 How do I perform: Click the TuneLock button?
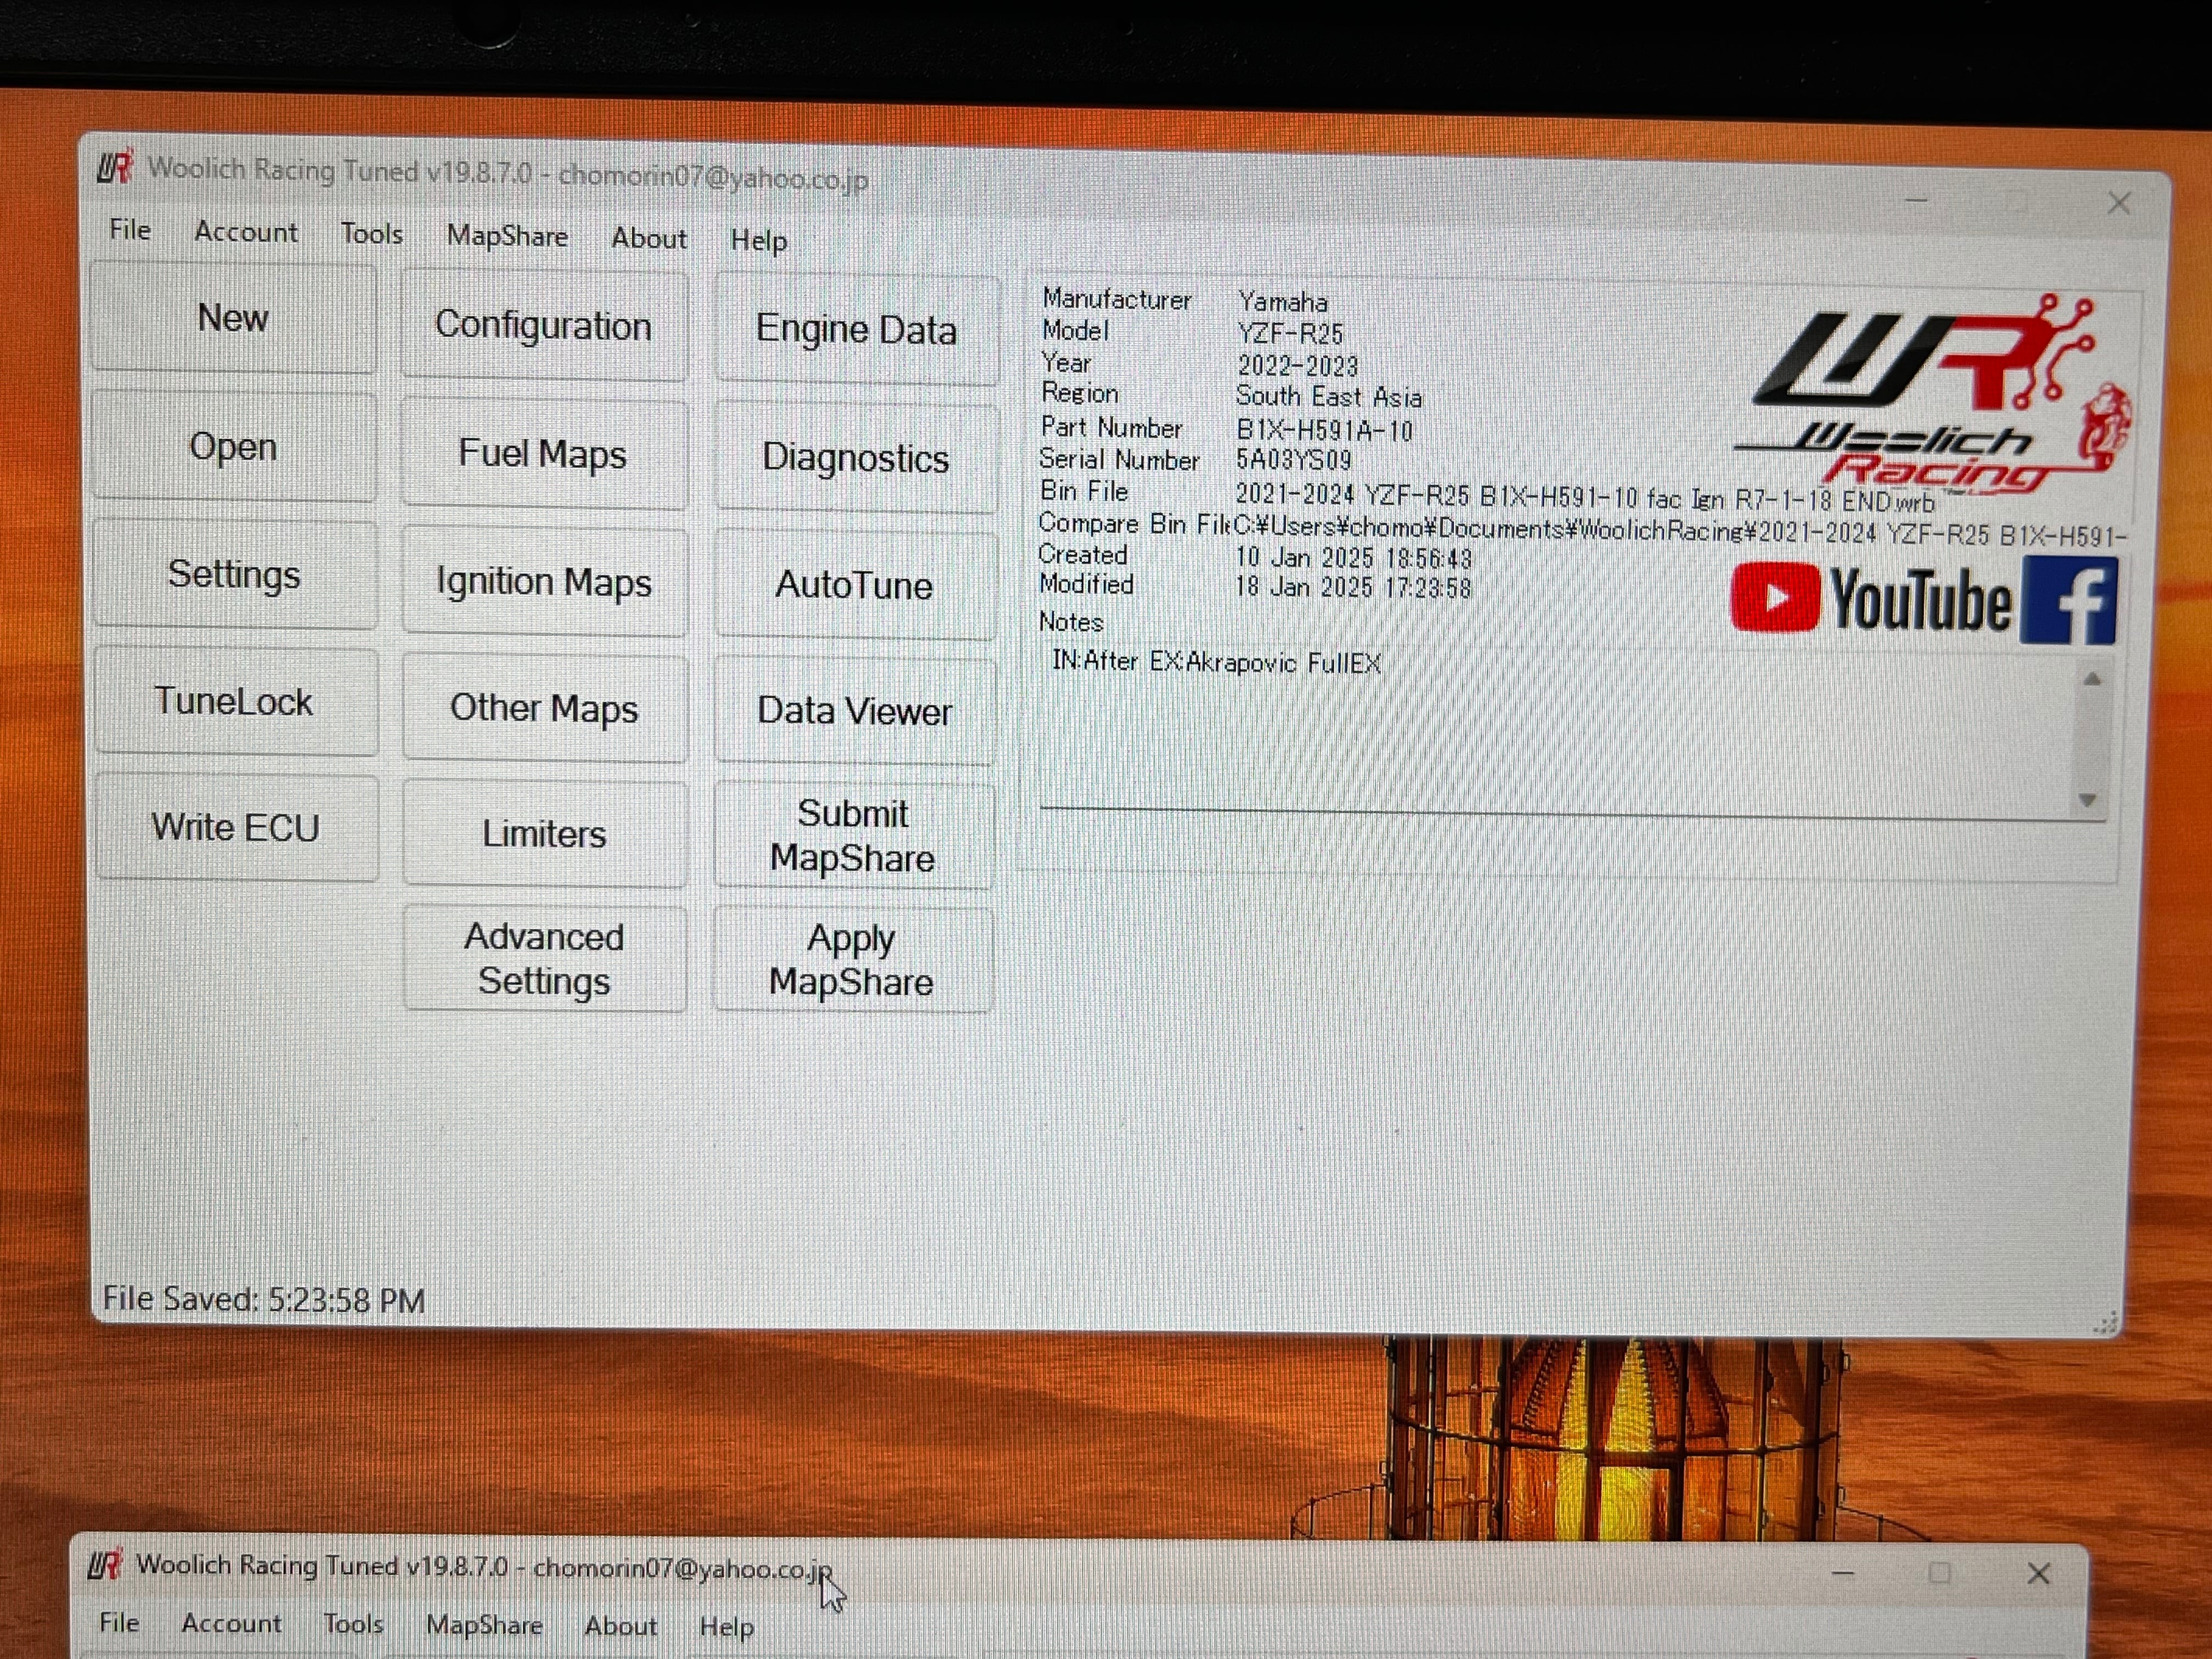[x=234, y=702]
